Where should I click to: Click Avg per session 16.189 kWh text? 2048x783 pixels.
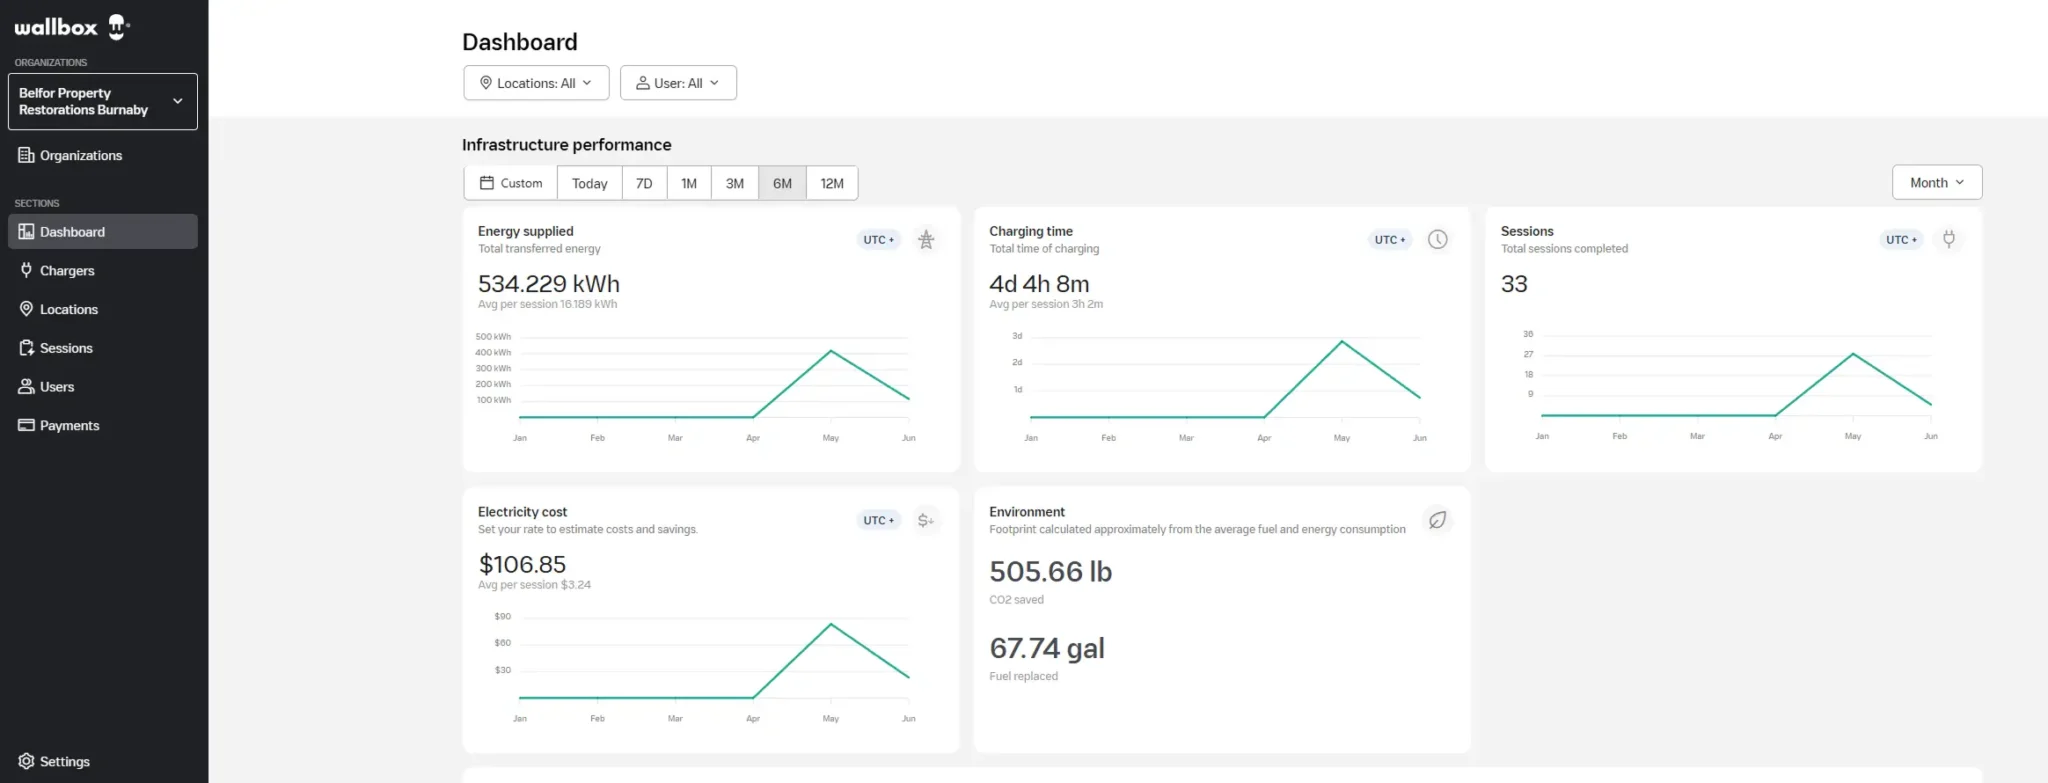click(x=547, y=304)
